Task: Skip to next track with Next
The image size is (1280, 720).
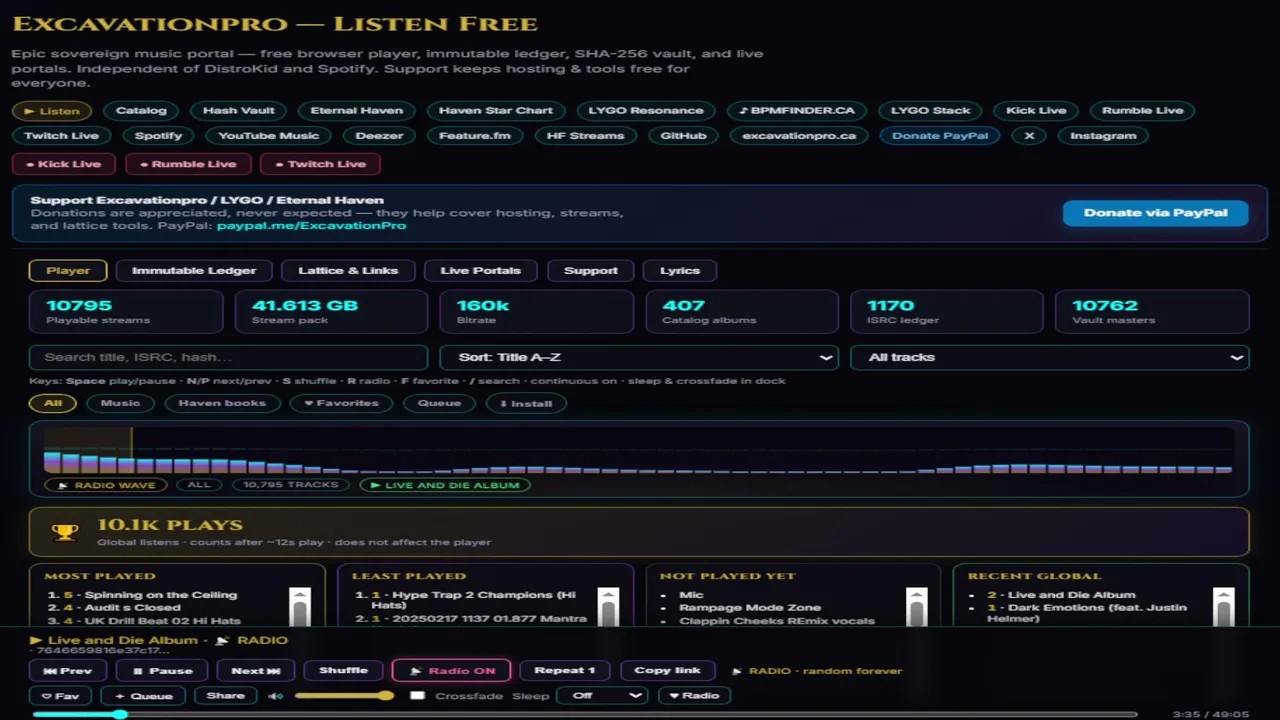Action: click(256, 671)
